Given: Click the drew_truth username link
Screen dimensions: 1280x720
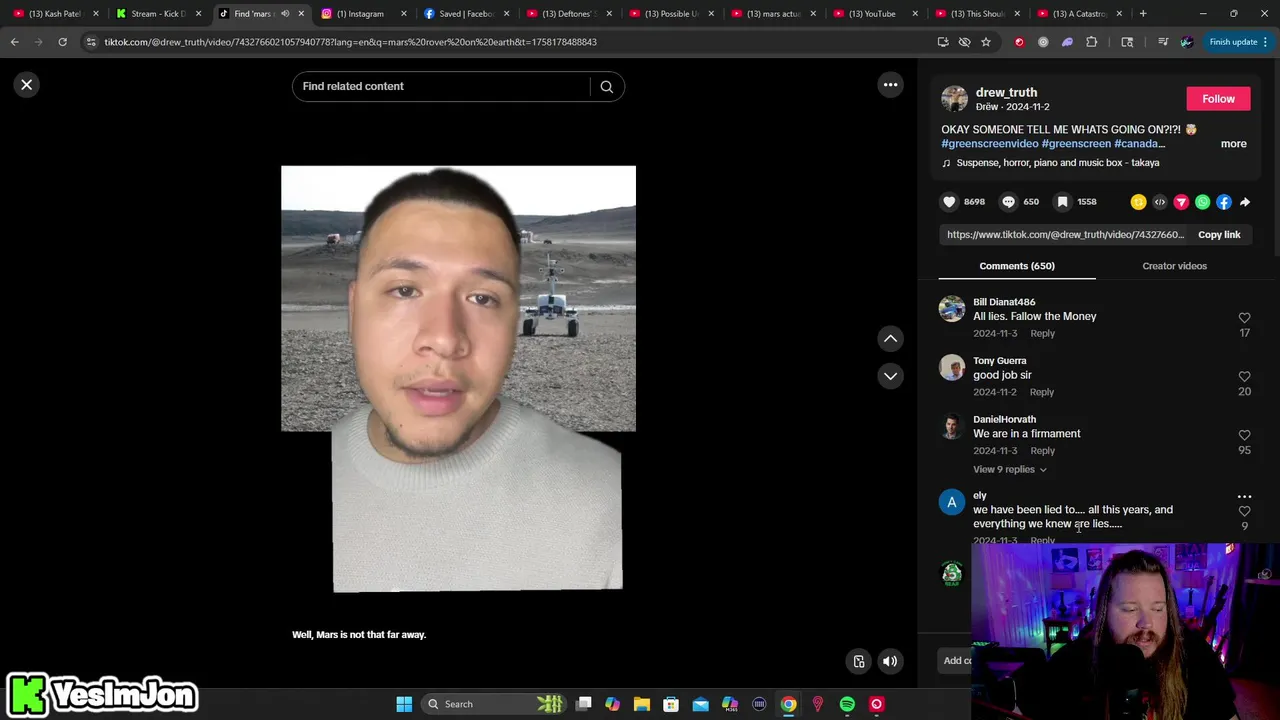Looking at the screenshot, I should click(x=1006, y=92).
